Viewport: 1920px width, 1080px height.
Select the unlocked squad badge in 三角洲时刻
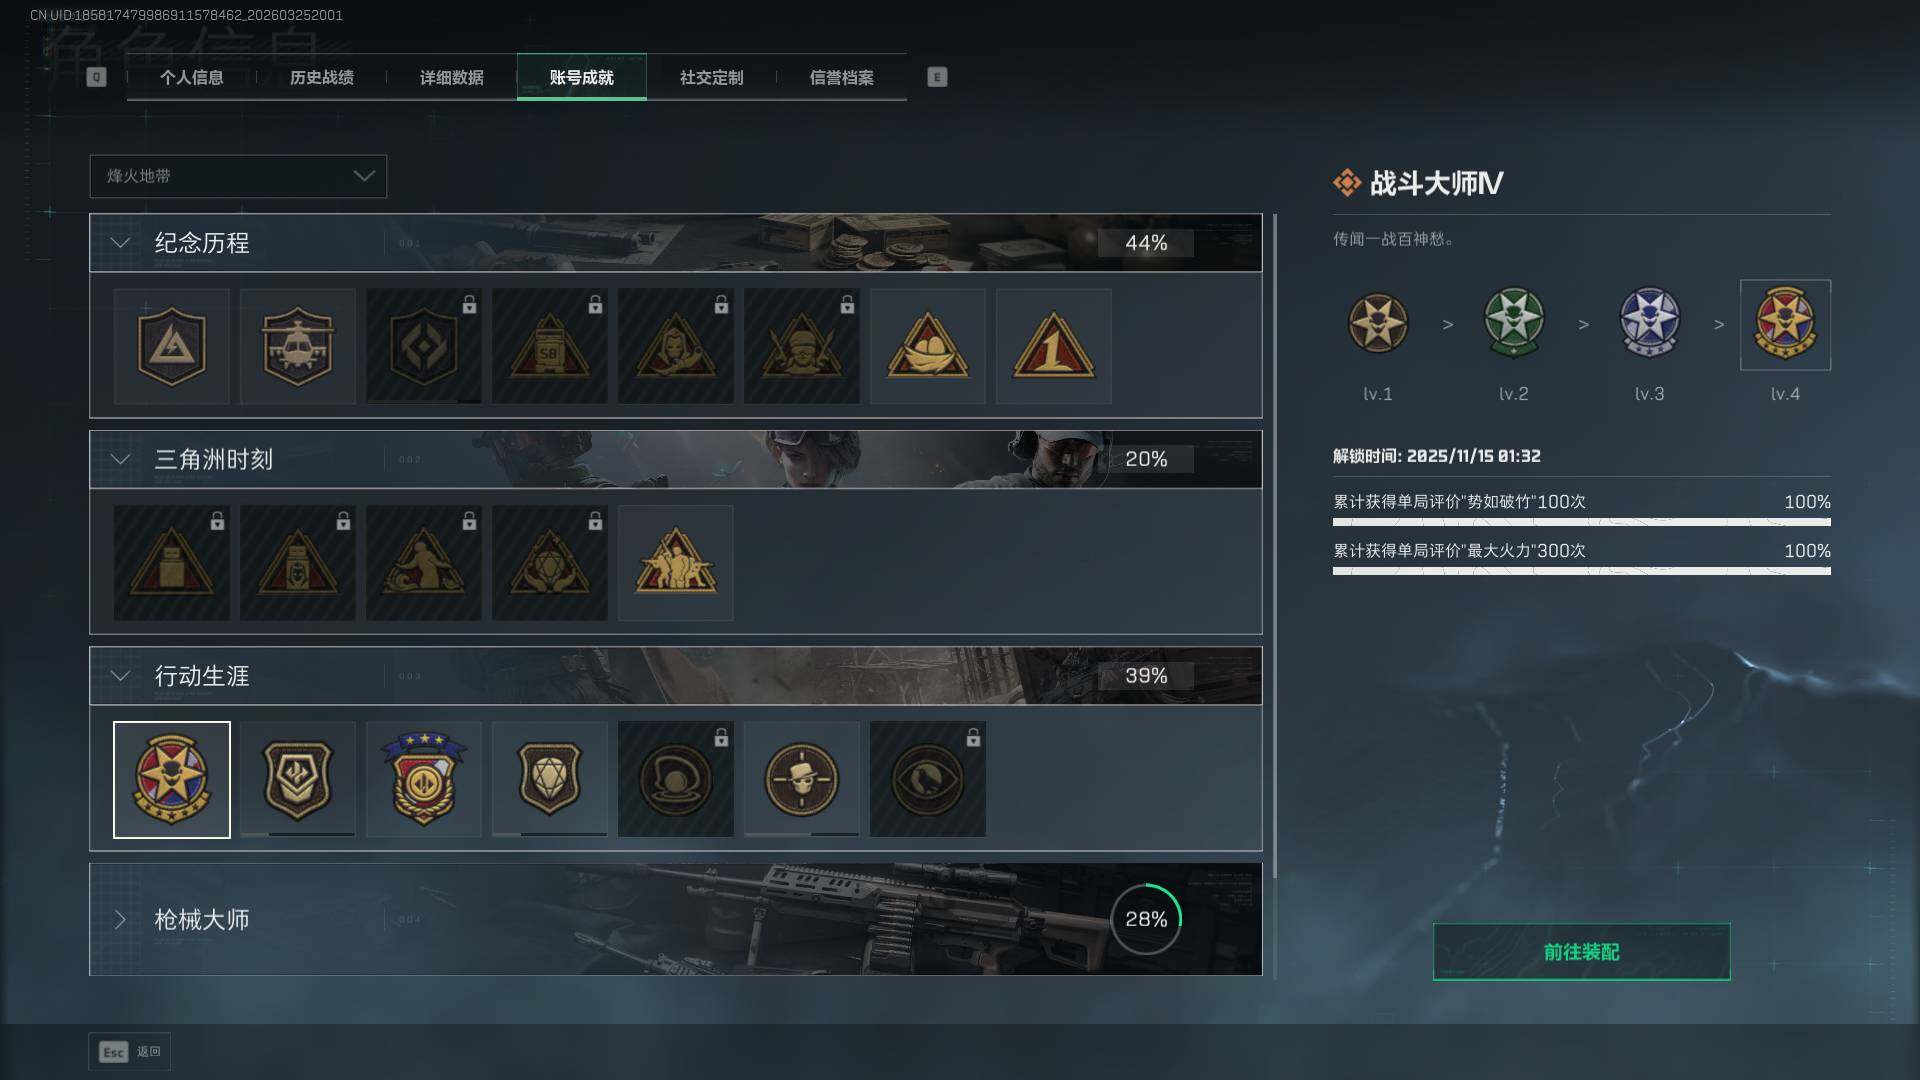(675, 562)
